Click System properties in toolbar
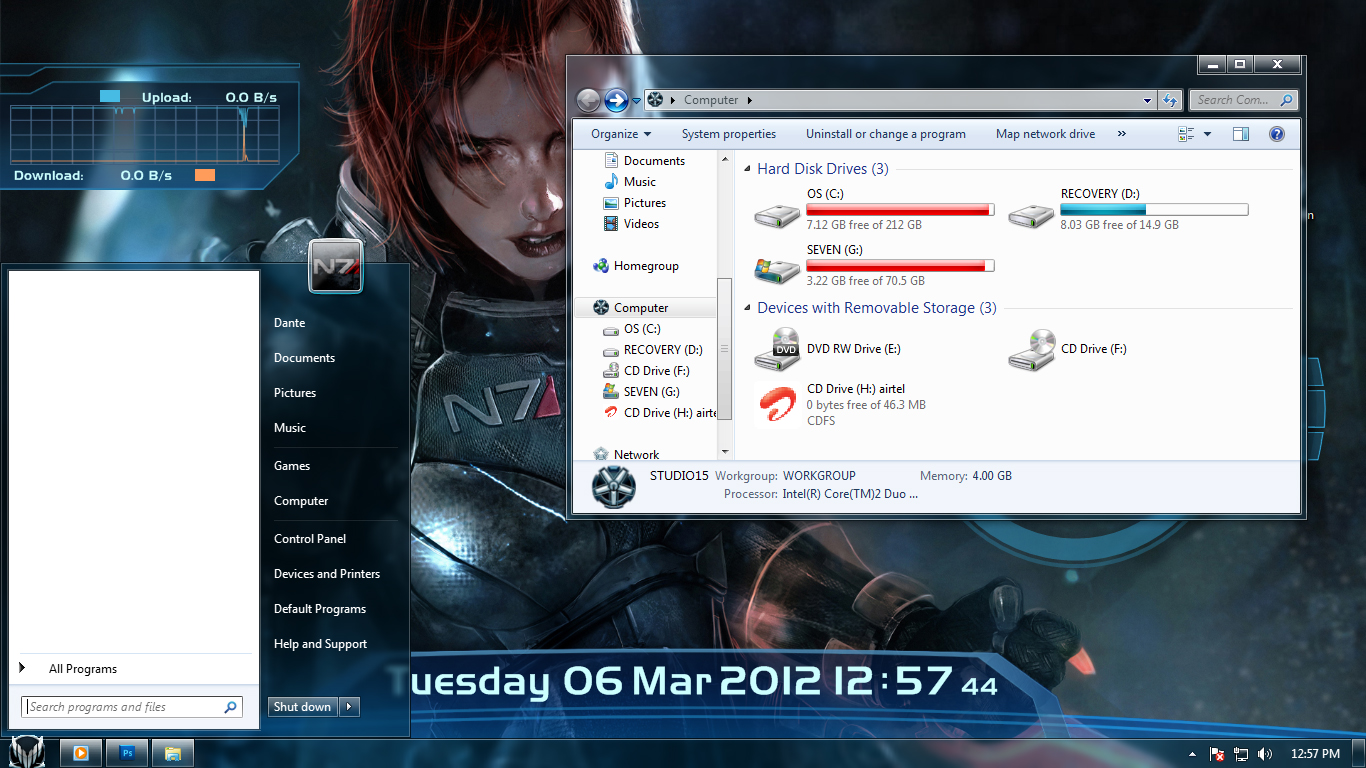Image resolution: width=1366 pixels, height=768 pixels. click(x=729, y=134)
